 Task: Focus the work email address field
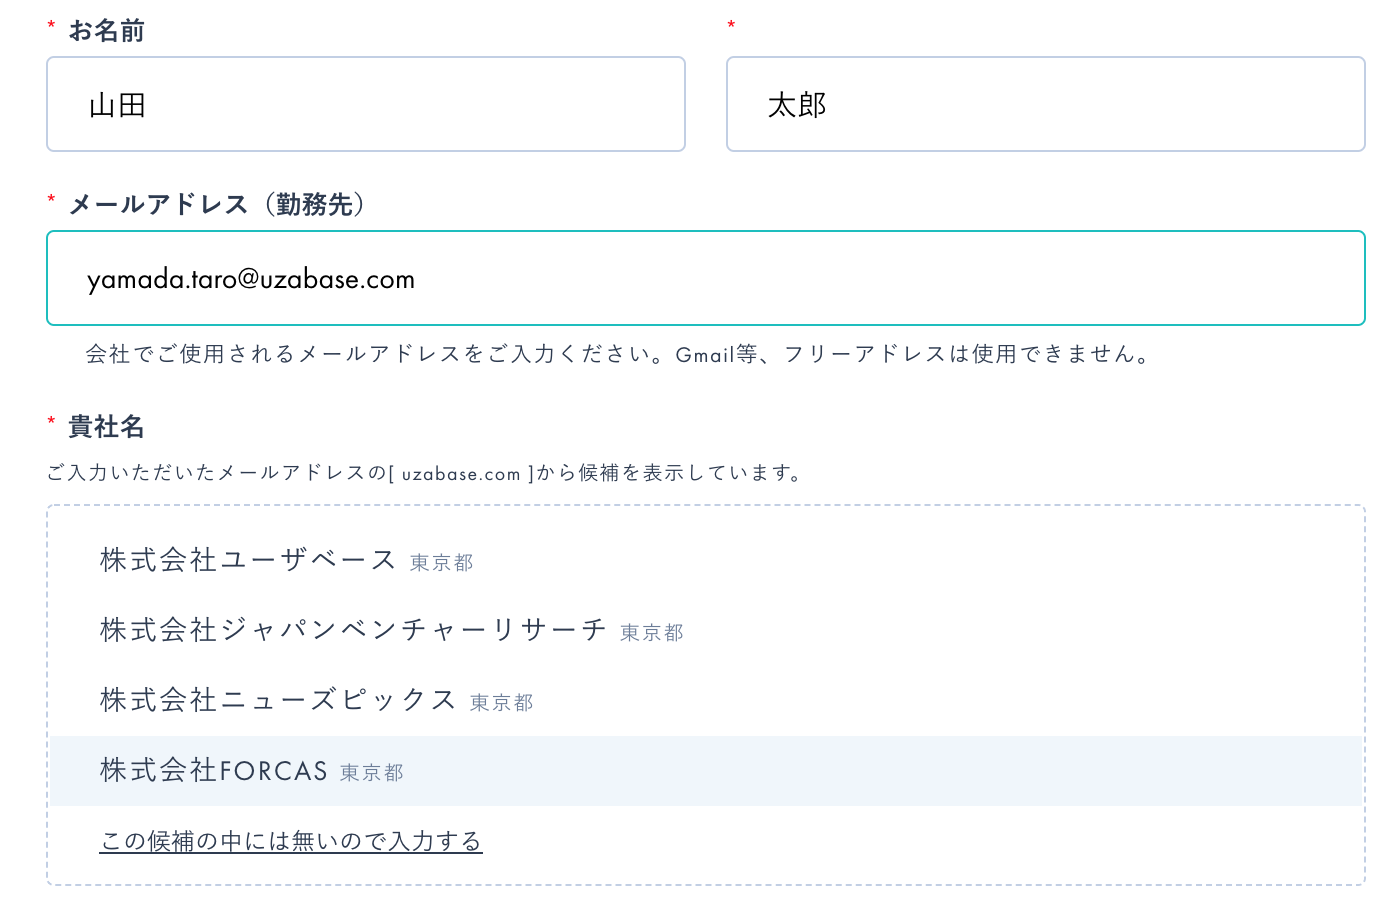pyautogui.click(x=706, y=278)
